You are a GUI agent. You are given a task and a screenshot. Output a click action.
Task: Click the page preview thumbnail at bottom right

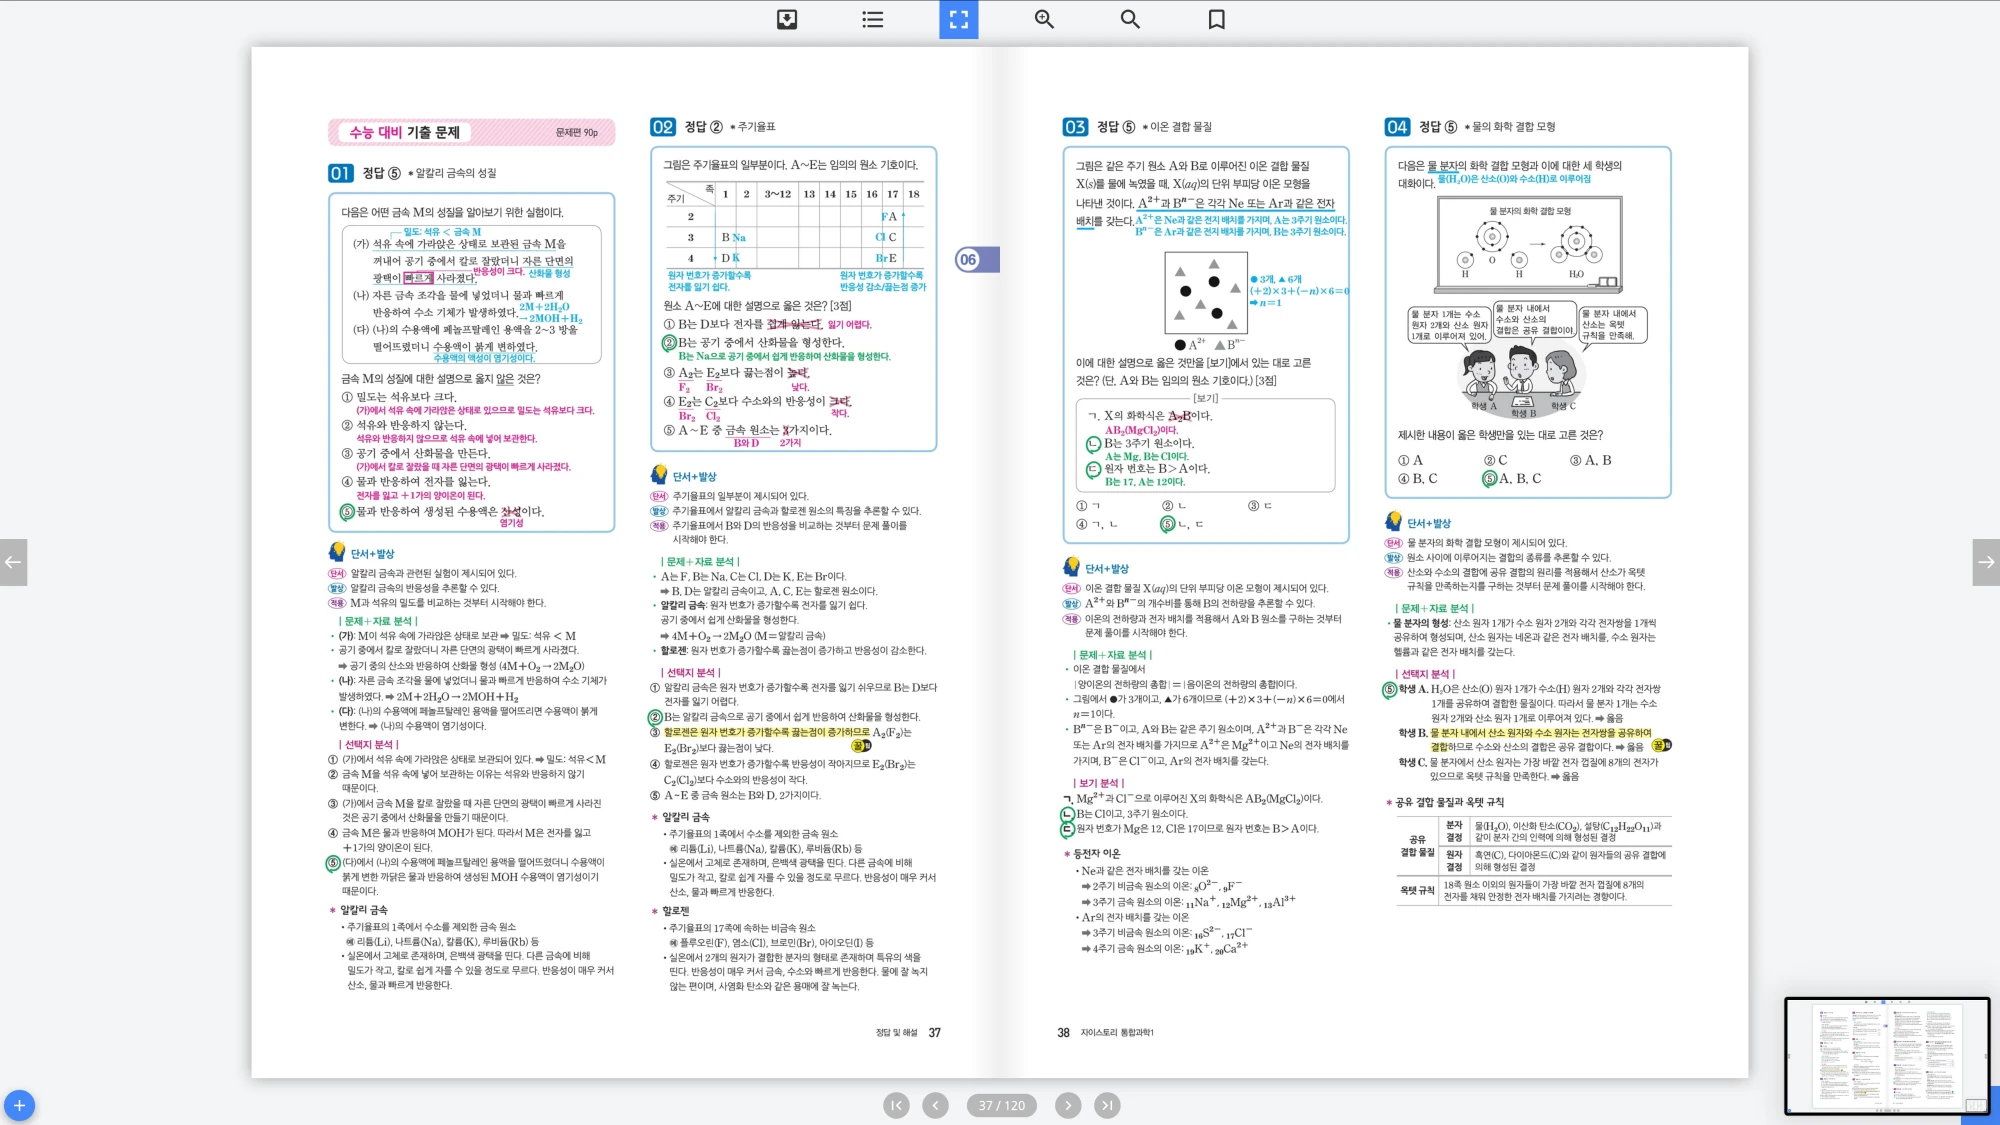pos(1886,1055)
